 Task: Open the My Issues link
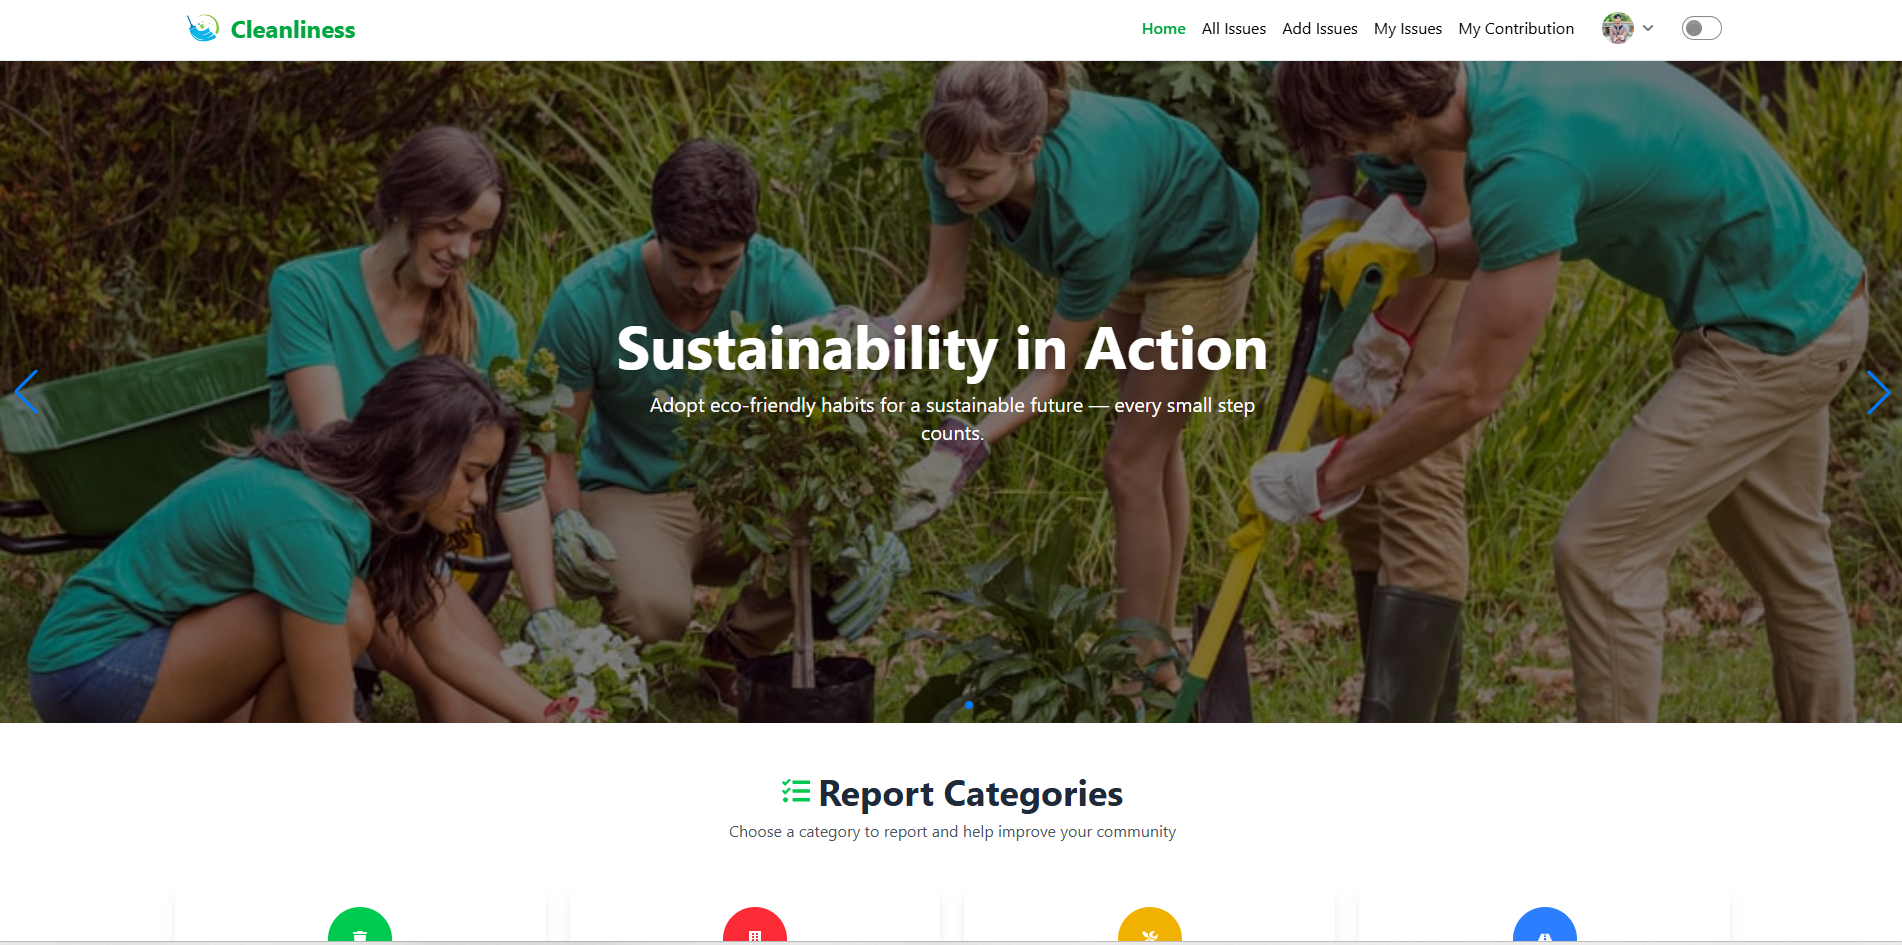(x=1408, y=29)
